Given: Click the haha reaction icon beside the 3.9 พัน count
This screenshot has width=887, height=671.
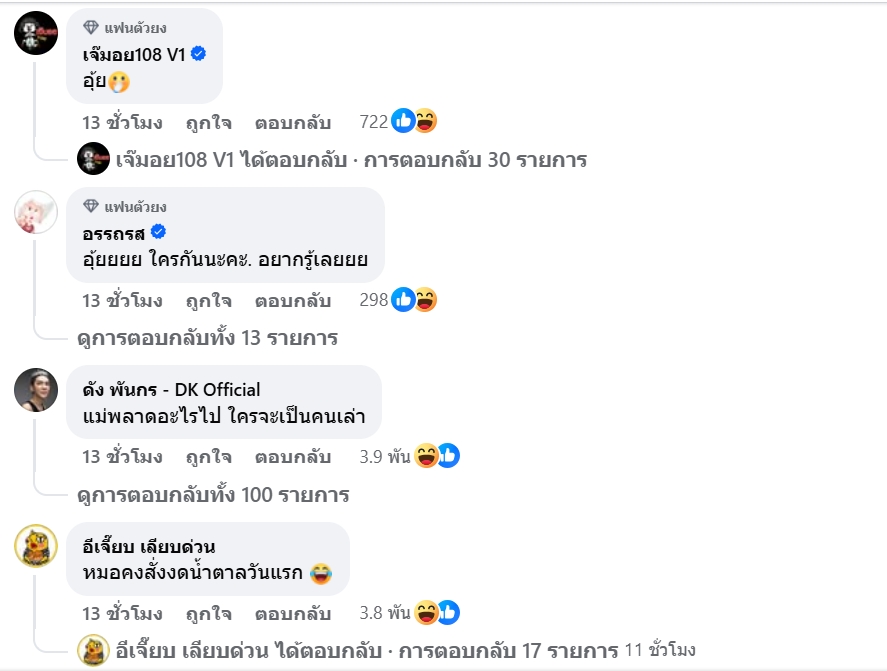Looking at the screenshot, I should click(x=424, y=455).
